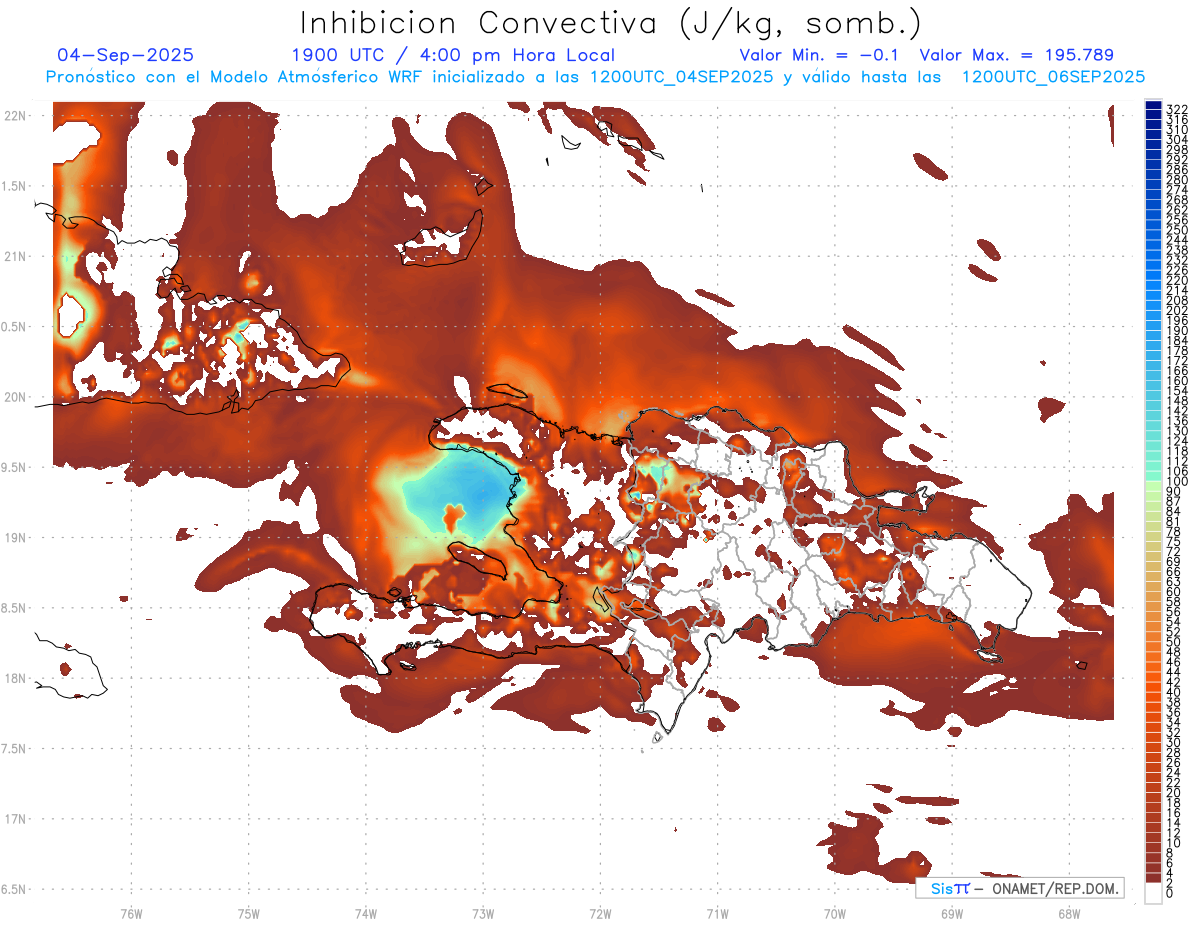The width and height of the screenshot is (1200, 927).
Task: Click the WRF model forecast description line
Action: tap(595, 77)
